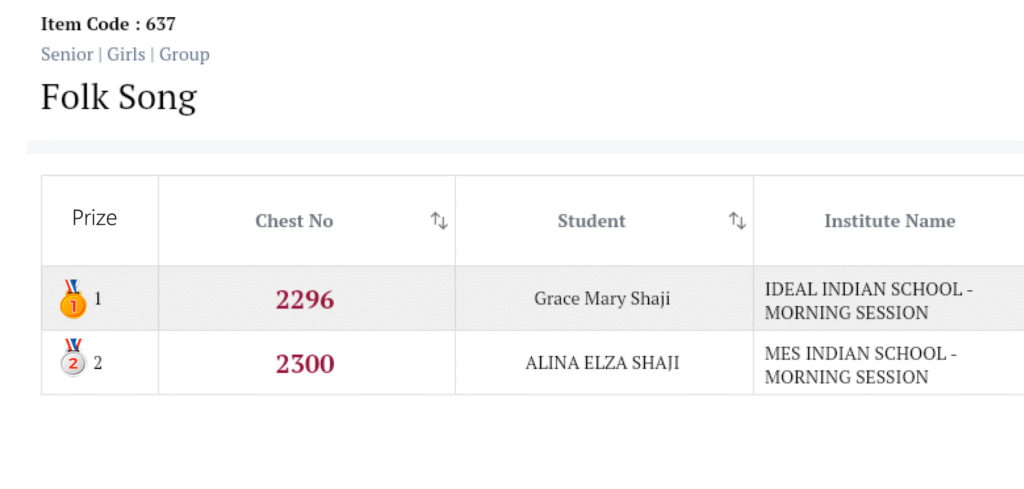Sort by Chest No using arrows icon
The image size is (1024, 489).
point(439,221)
